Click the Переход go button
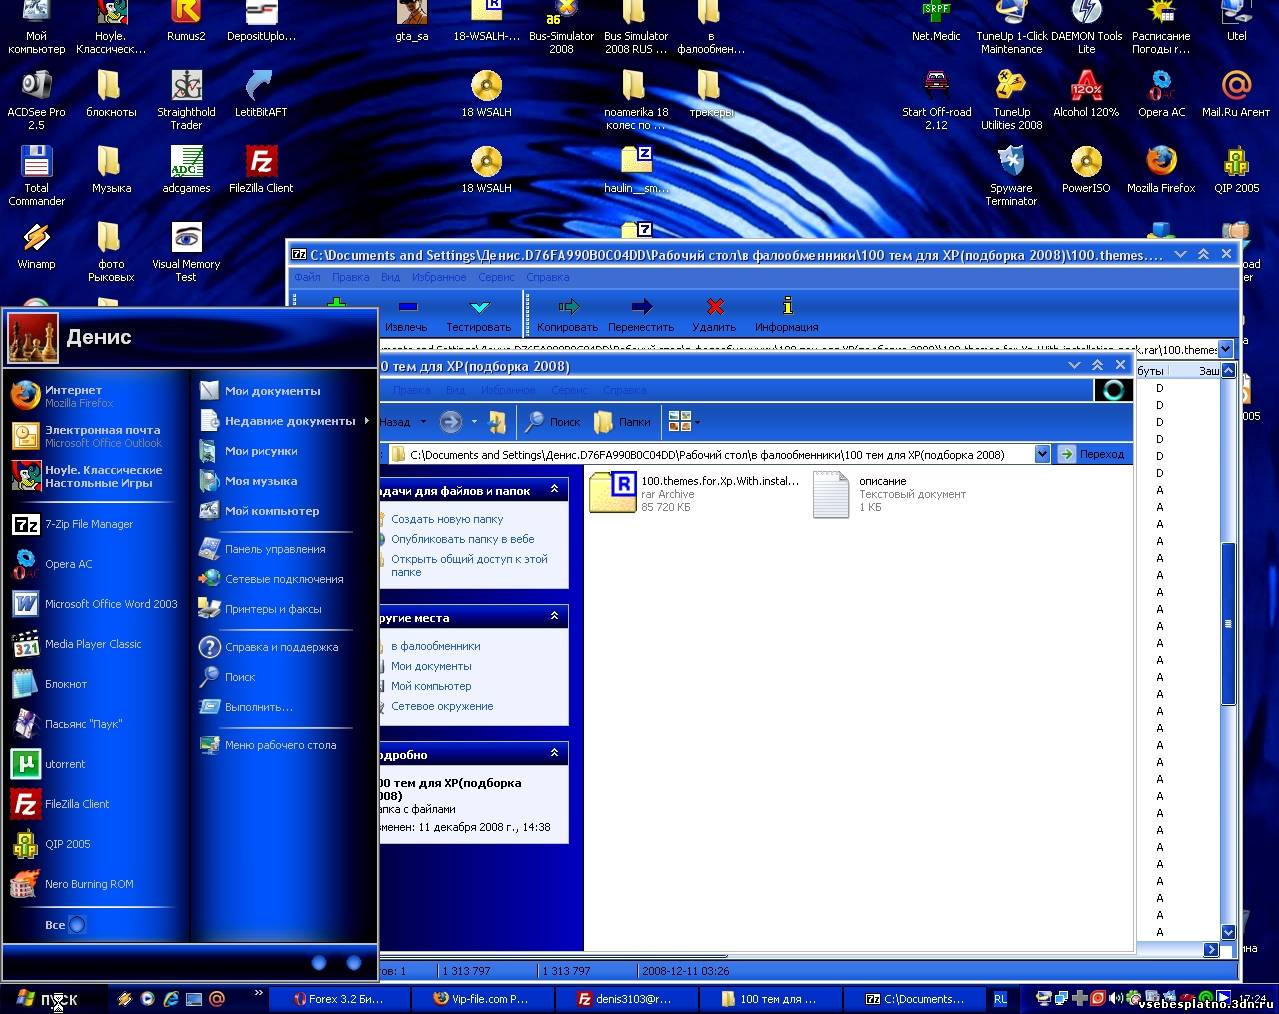 click(1092, 454)
